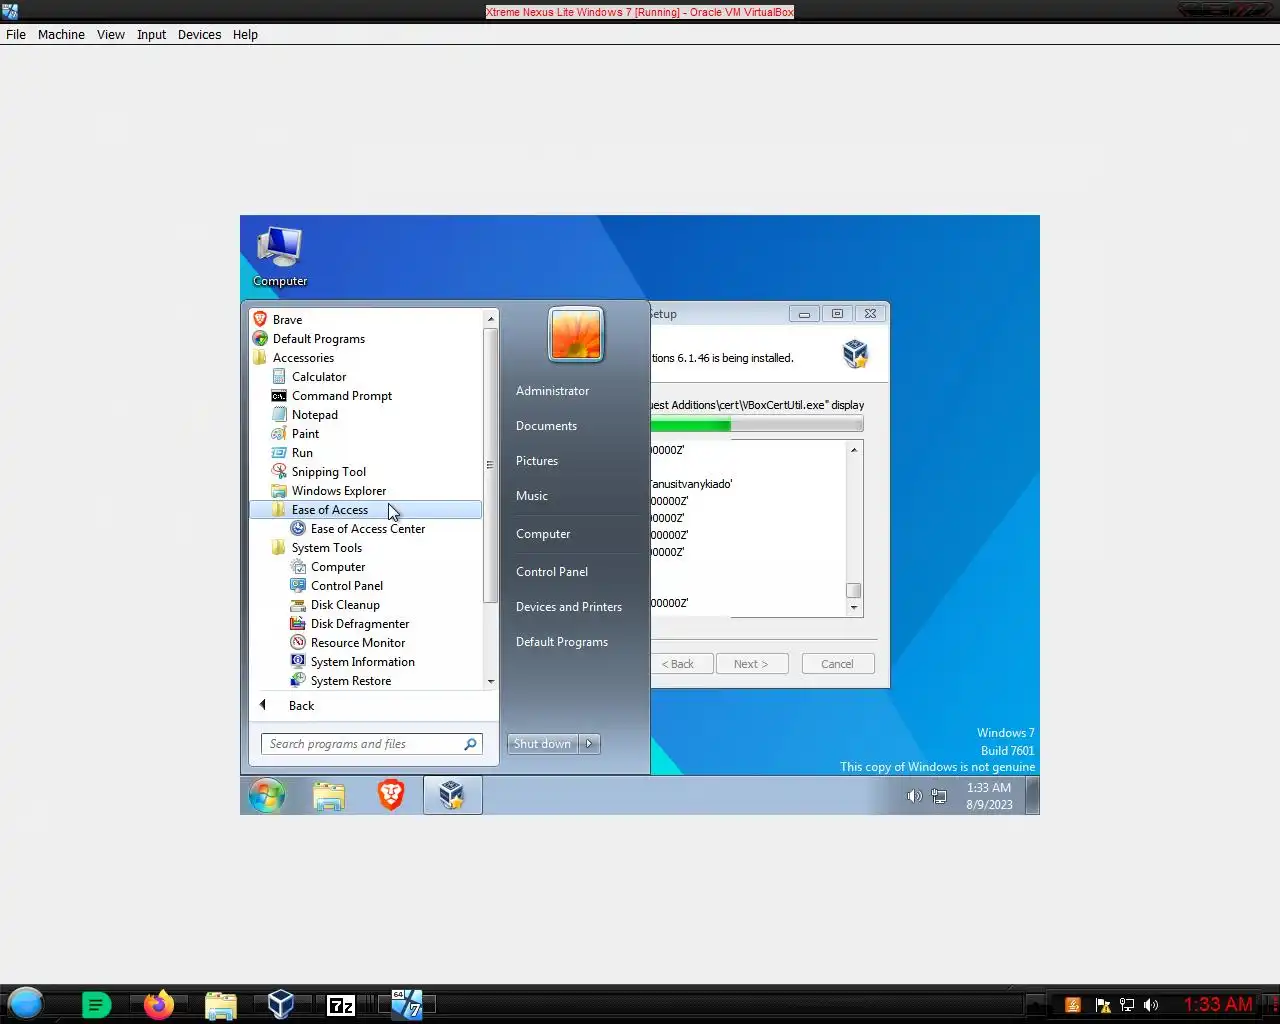Open Default Programs in right pane
This screenshot has height=1024, width=1280.
point(562,642)
